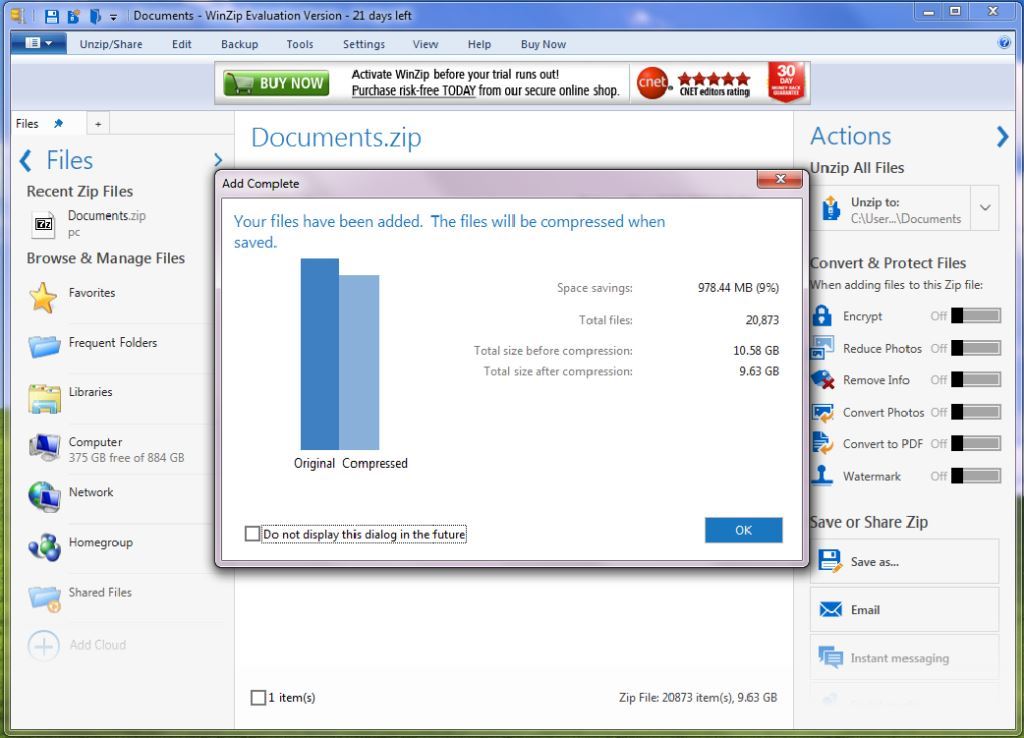Expand the Unzip to folder dropdown arrow
This screenshot has height=738, width=1024.
[985, 208]
